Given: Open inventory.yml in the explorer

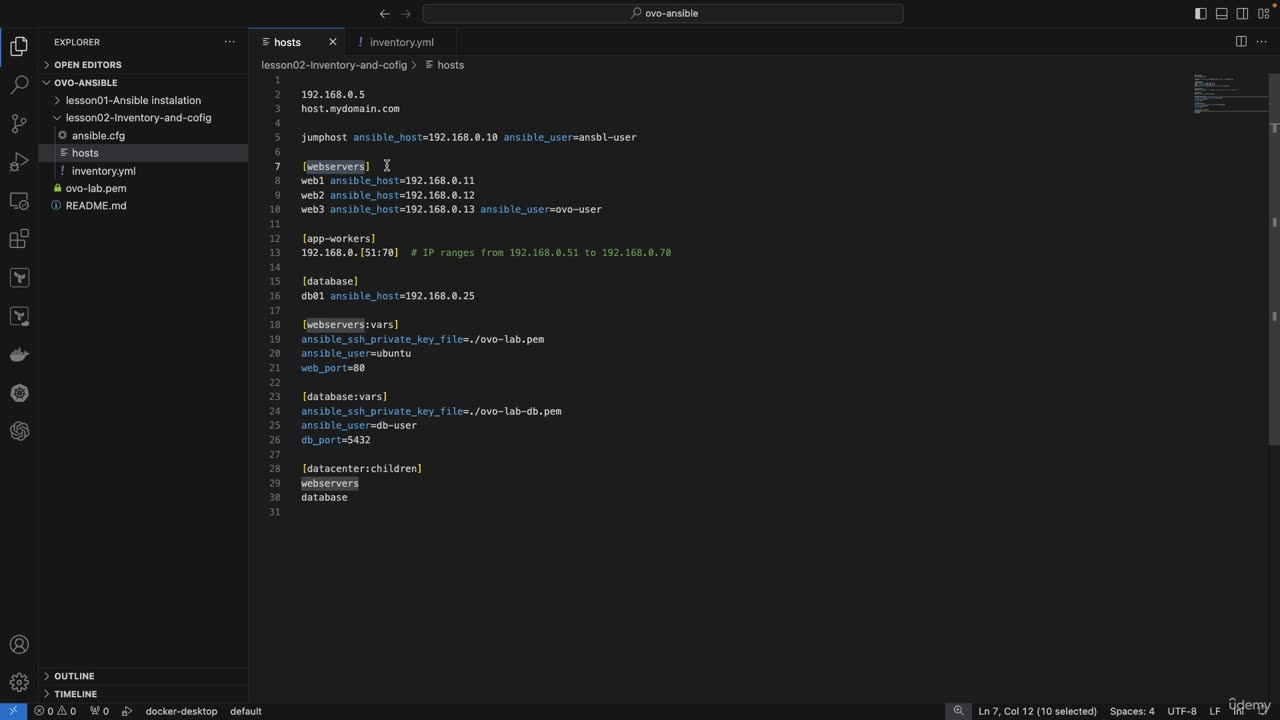Looking at the screenshot, I should [x=103, y=171].
